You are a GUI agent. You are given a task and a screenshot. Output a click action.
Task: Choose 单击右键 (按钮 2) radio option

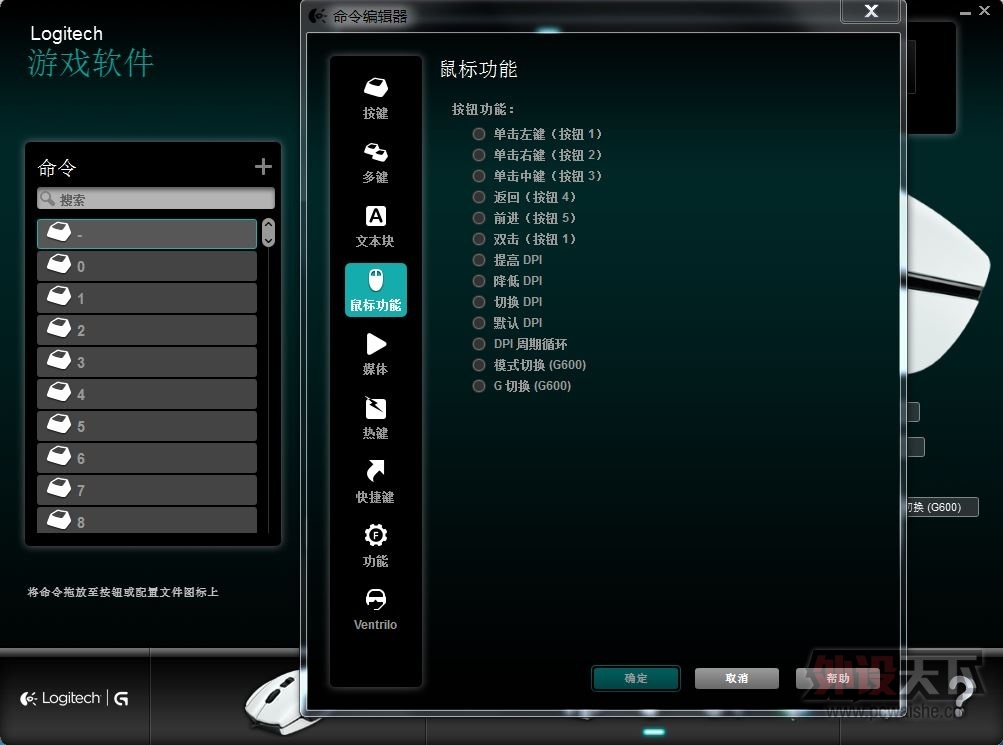tap(478, 155)
